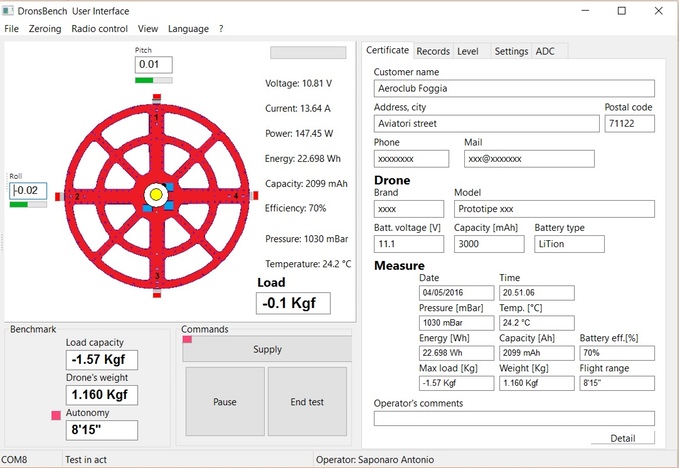Click 'Operator: Saponaro Antonio' in status bar
This screenshot has height=468, width=679.
[x=375, y=459]
